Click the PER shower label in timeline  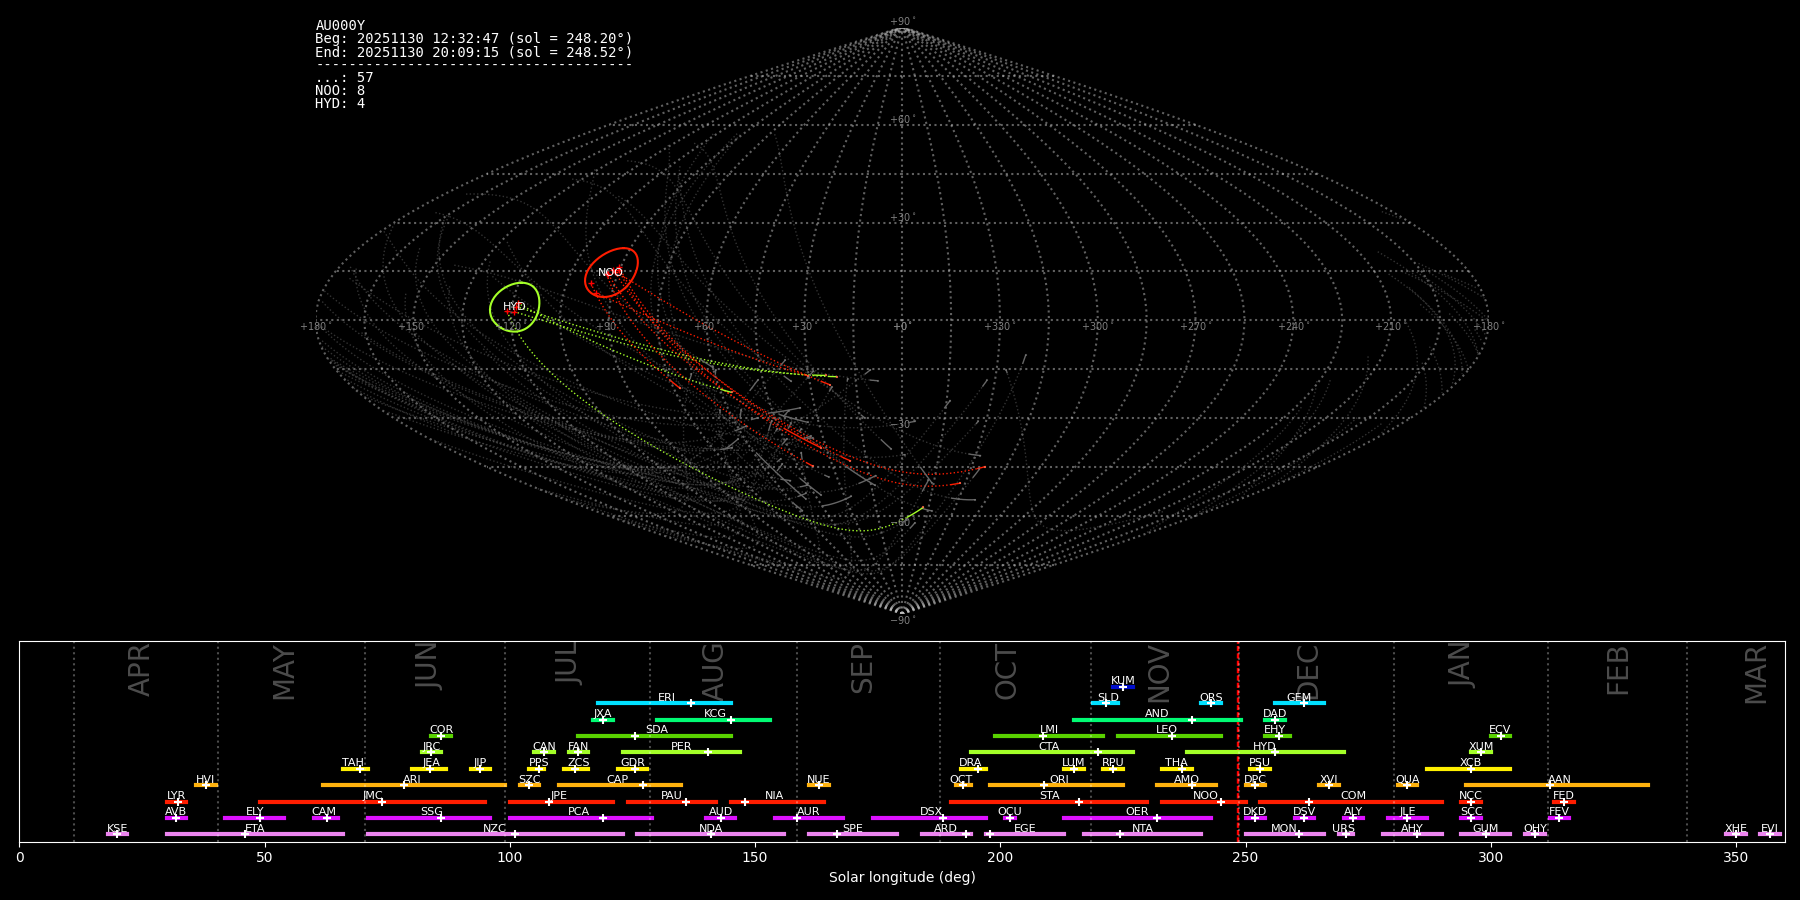coord(681,746)
